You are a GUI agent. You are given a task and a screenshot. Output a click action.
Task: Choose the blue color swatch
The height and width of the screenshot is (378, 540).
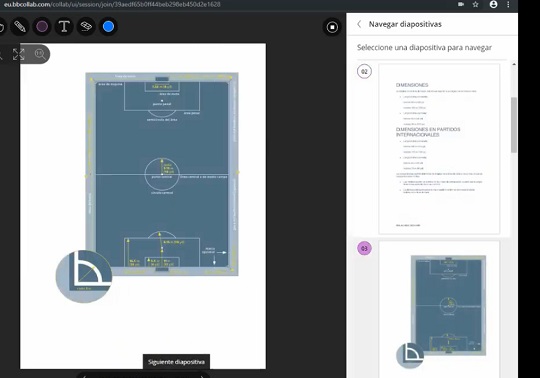[108, 27]
